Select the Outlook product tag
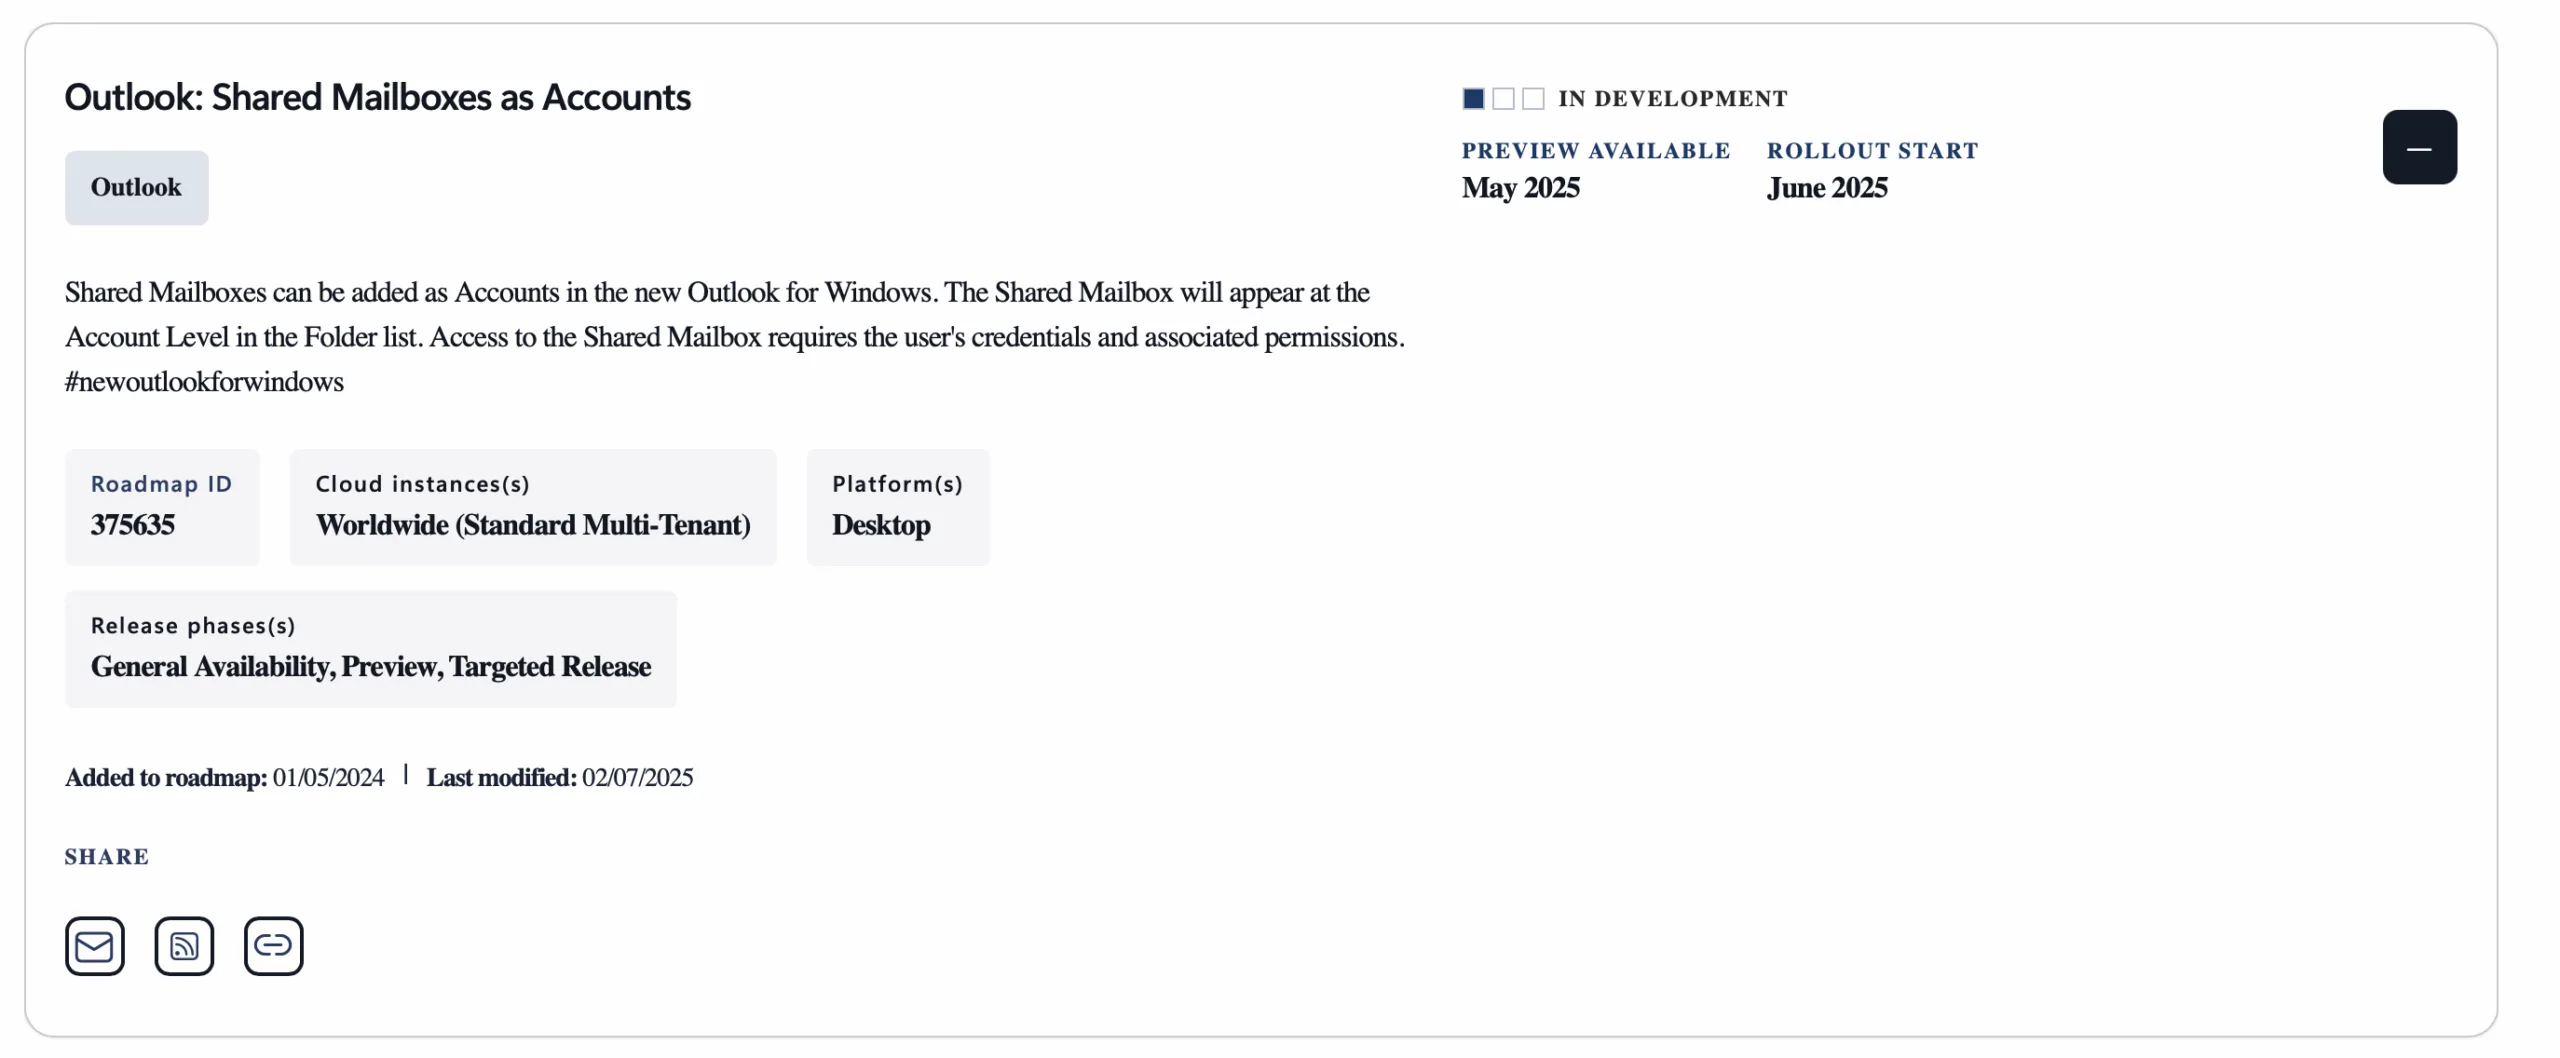Screen dimensions: 2560x1058 pyautogui.click(x=136, y=187)
